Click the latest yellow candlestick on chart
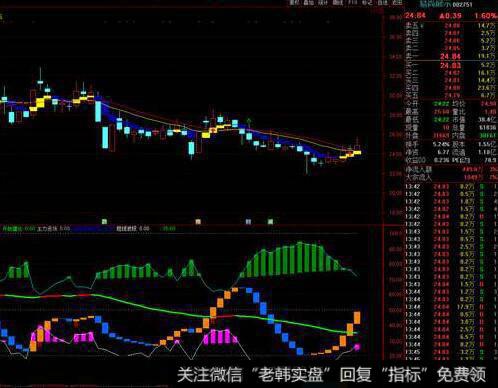This screenshot has height=388, width=498. click(357, 153)
